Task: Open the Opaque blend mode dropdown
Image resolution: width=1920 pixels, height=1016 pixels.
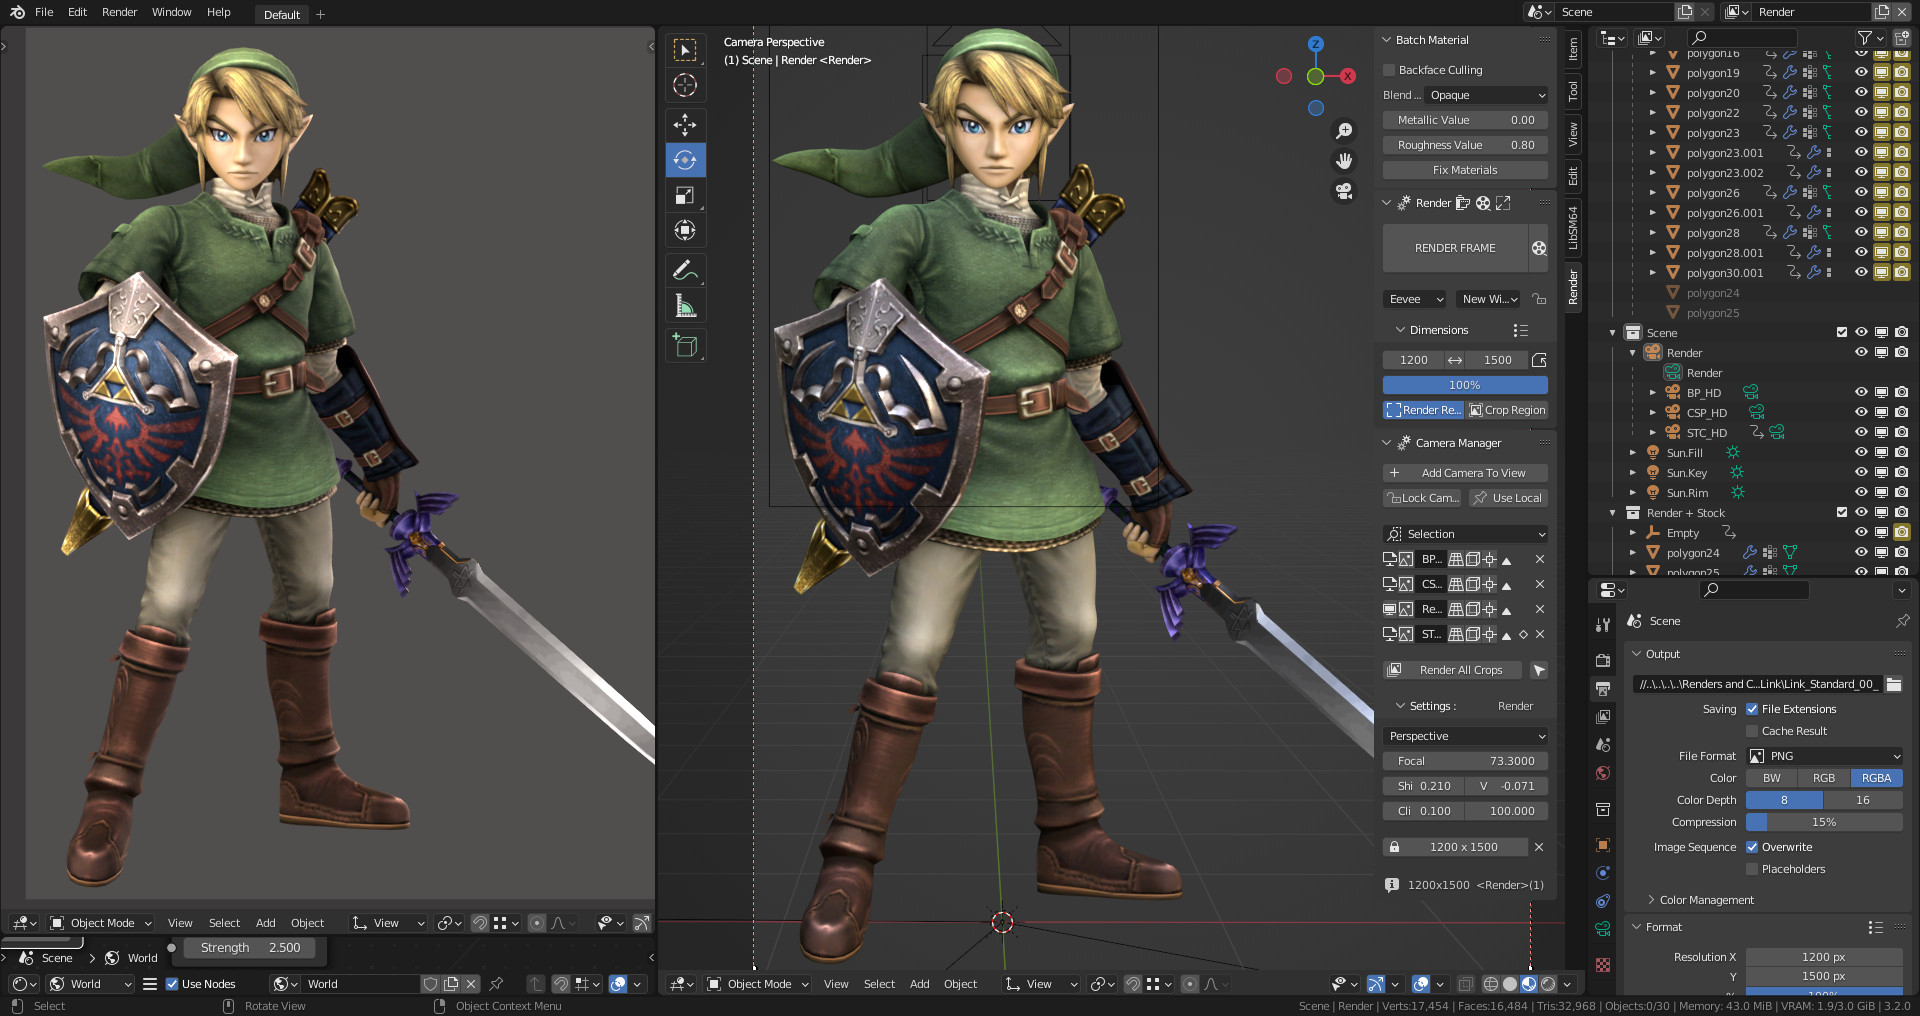Action: click(1486, 95)
